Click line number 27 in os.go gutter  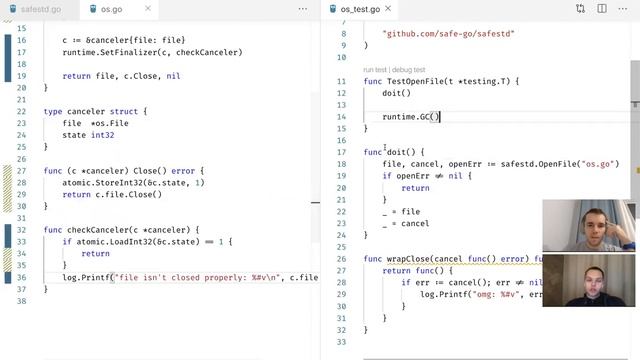(x=21, y=171)
